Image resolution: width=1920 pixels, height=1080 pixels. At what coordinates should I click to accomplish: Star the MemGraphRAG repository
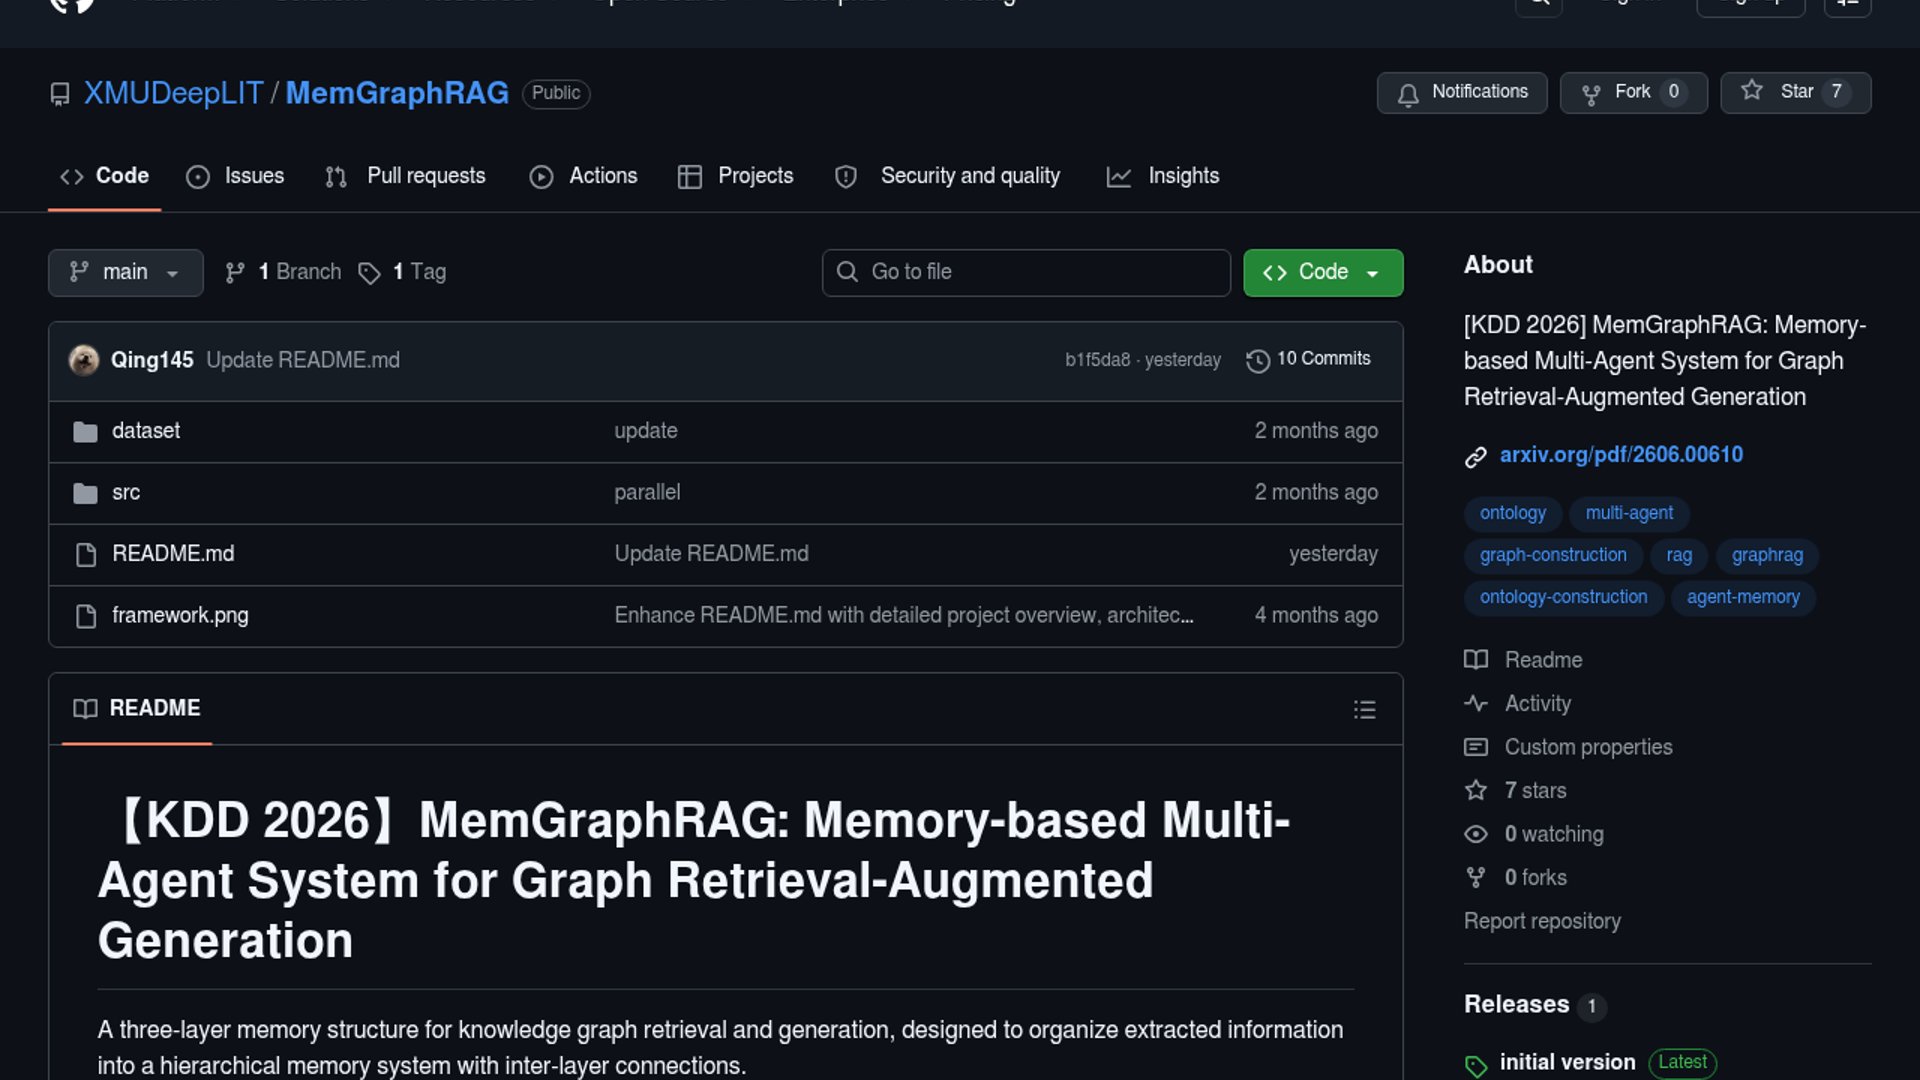click(1795, 92)
